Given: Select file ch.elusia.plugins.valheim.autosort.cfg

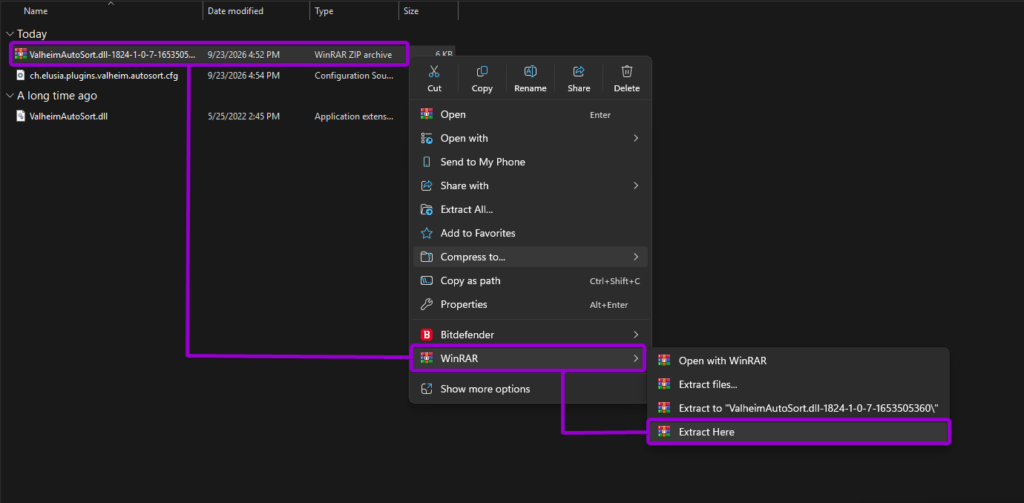Looking at the screenshot, I should [104, 75].
